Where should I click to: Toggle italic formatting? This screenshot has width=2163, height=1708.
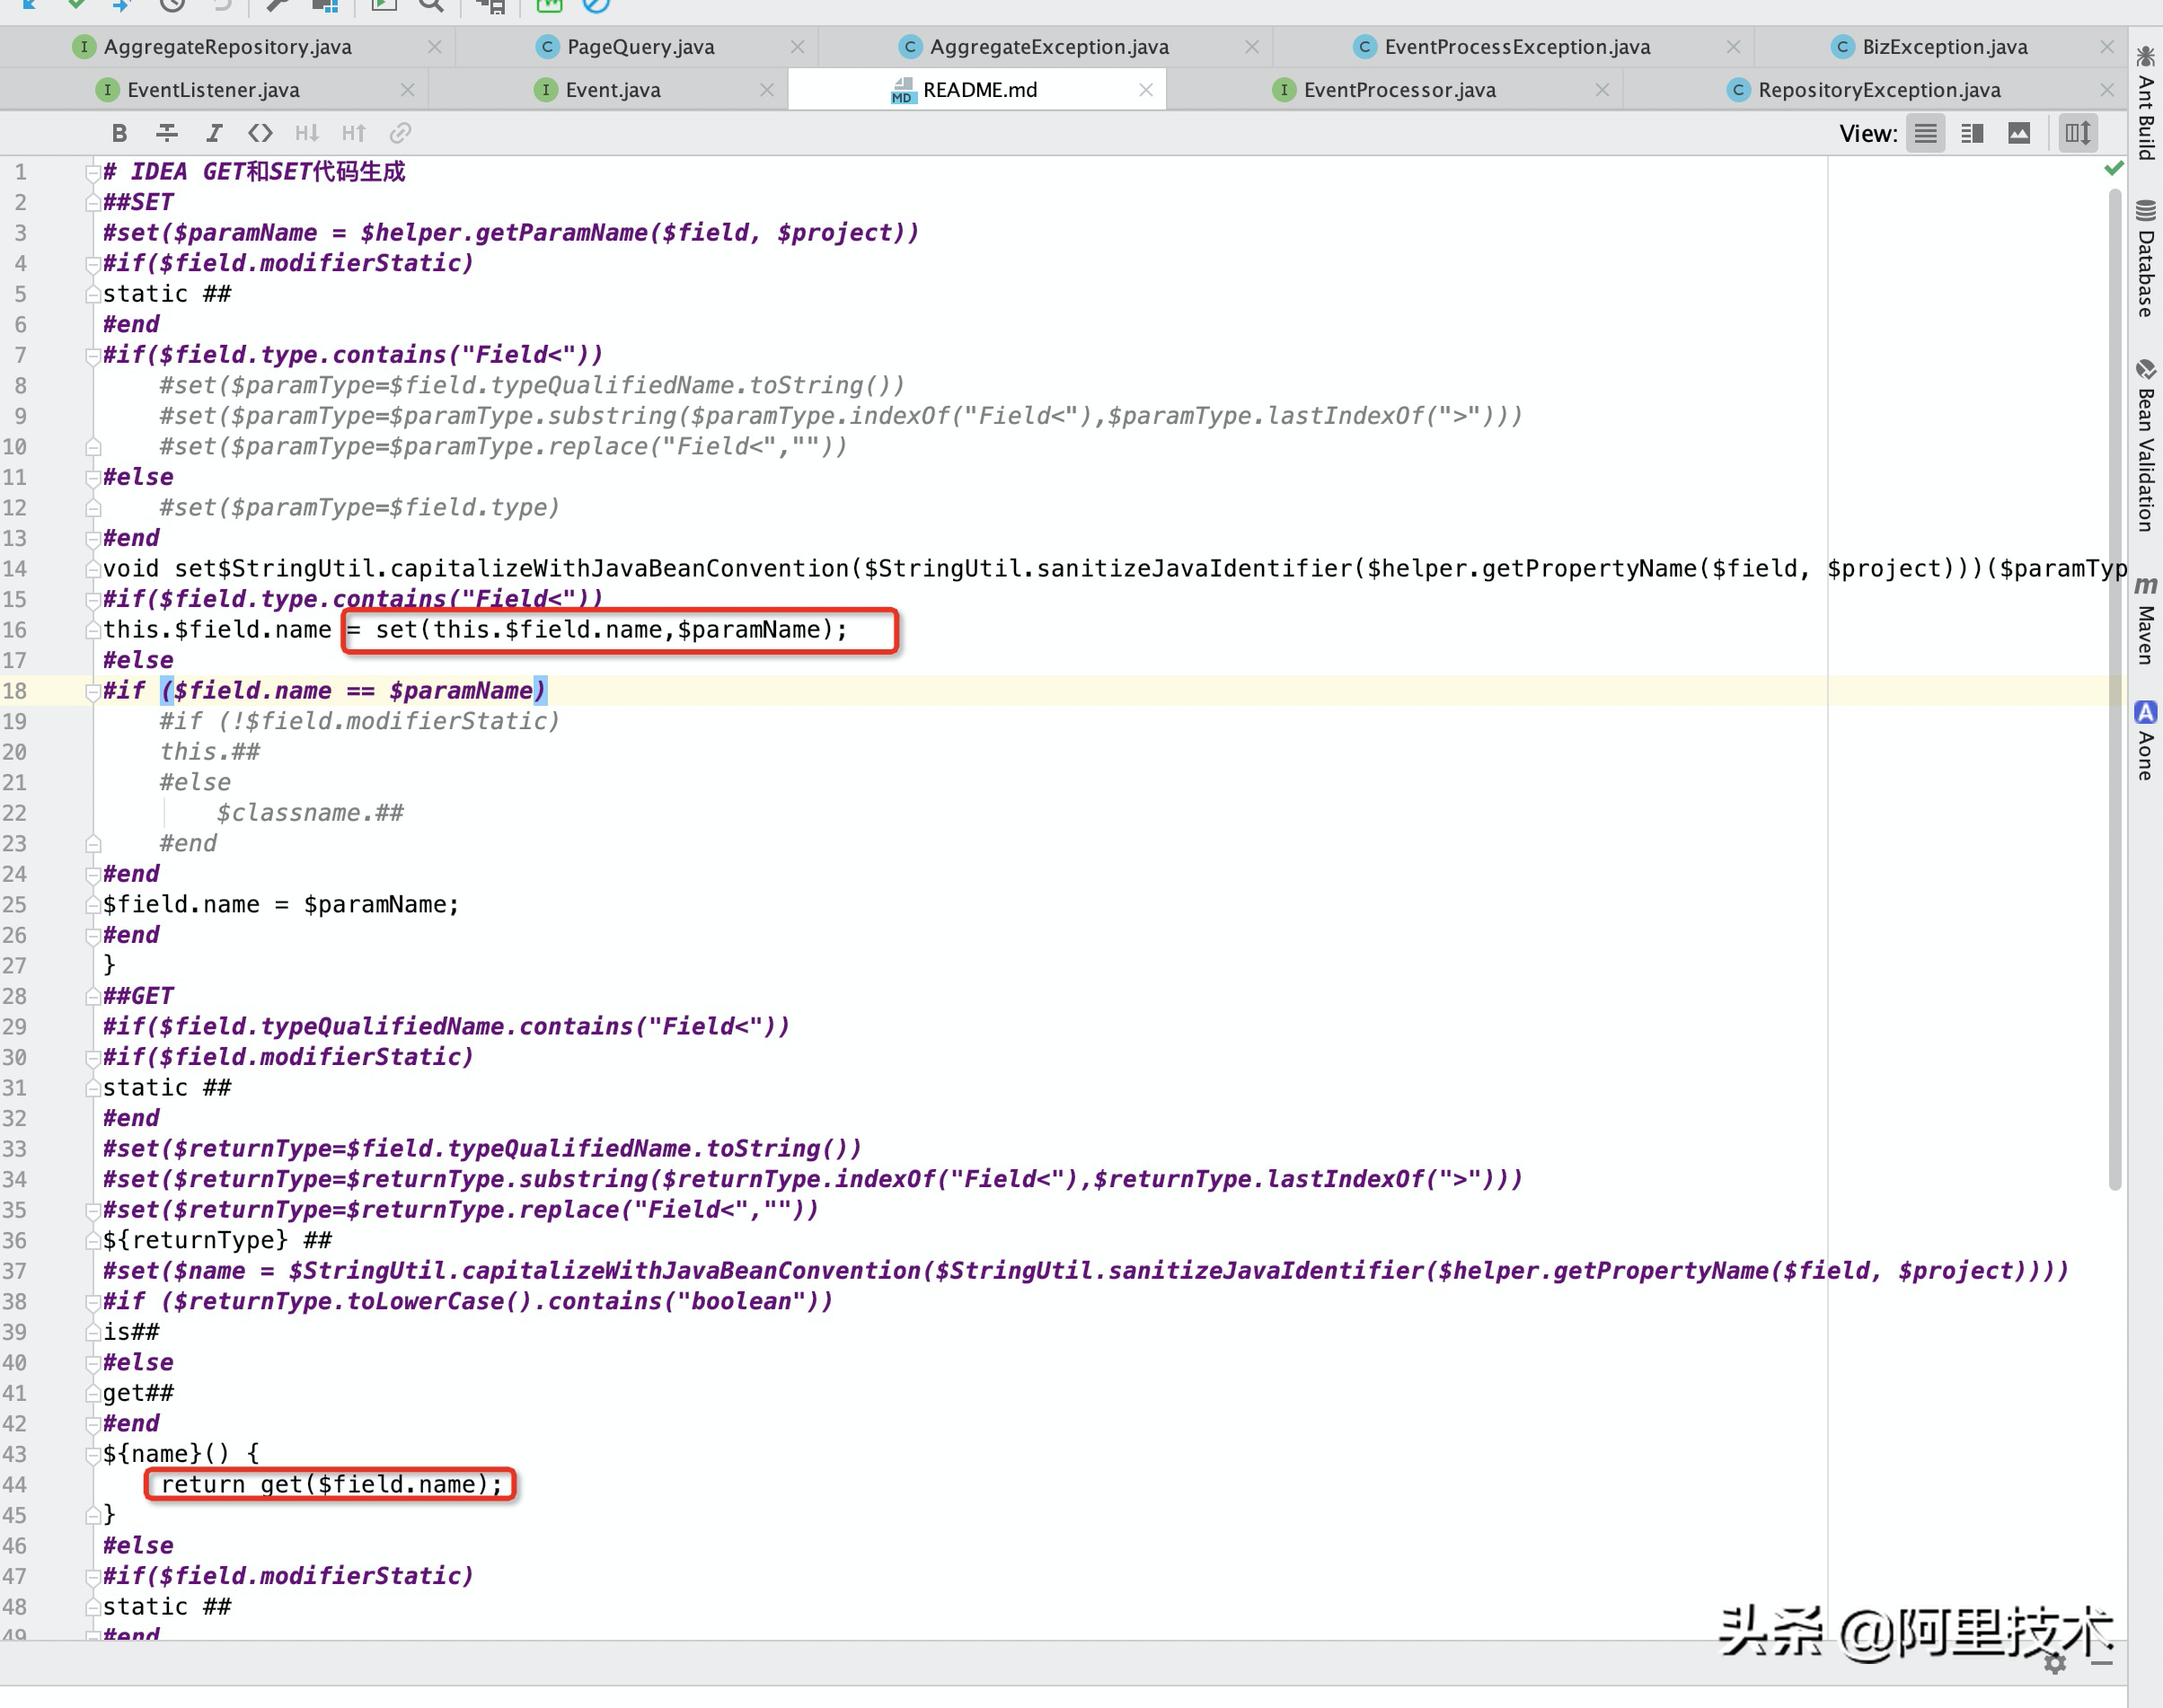click(x=214, y=133)
